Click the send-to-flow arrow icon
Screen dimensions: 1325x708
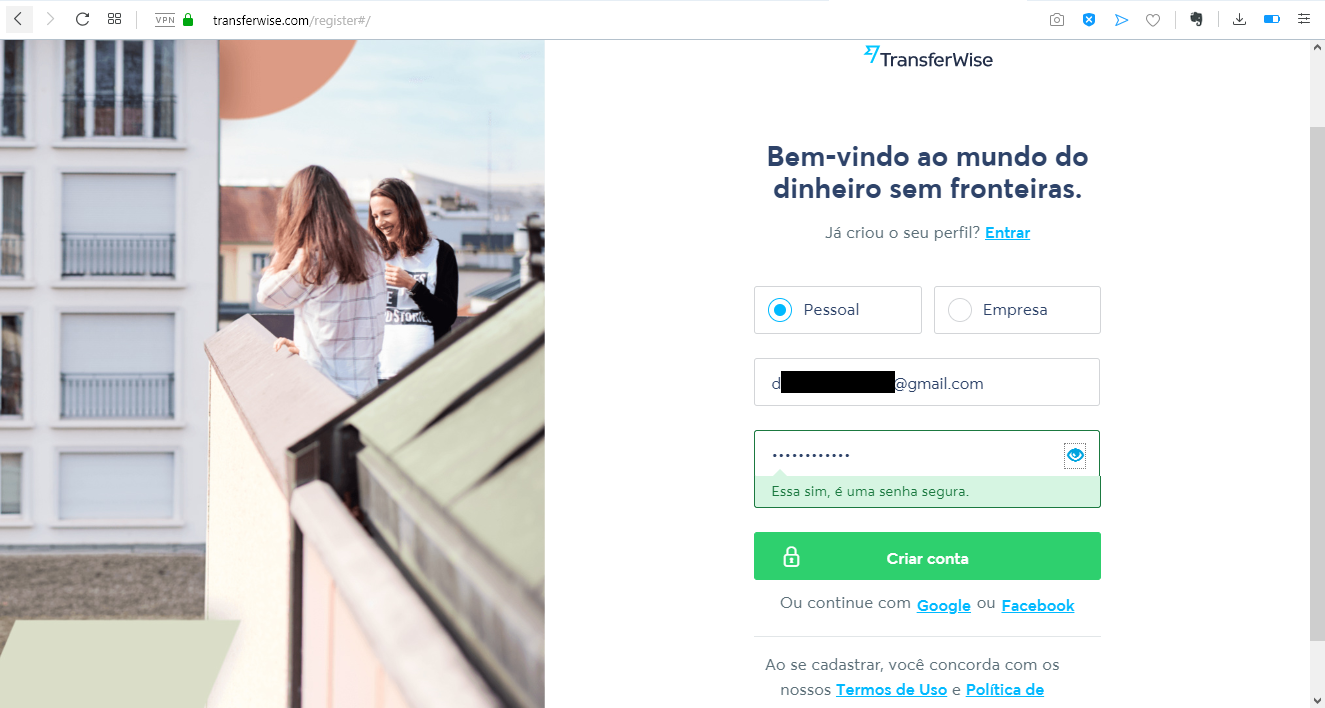(x=1121, y=19)
